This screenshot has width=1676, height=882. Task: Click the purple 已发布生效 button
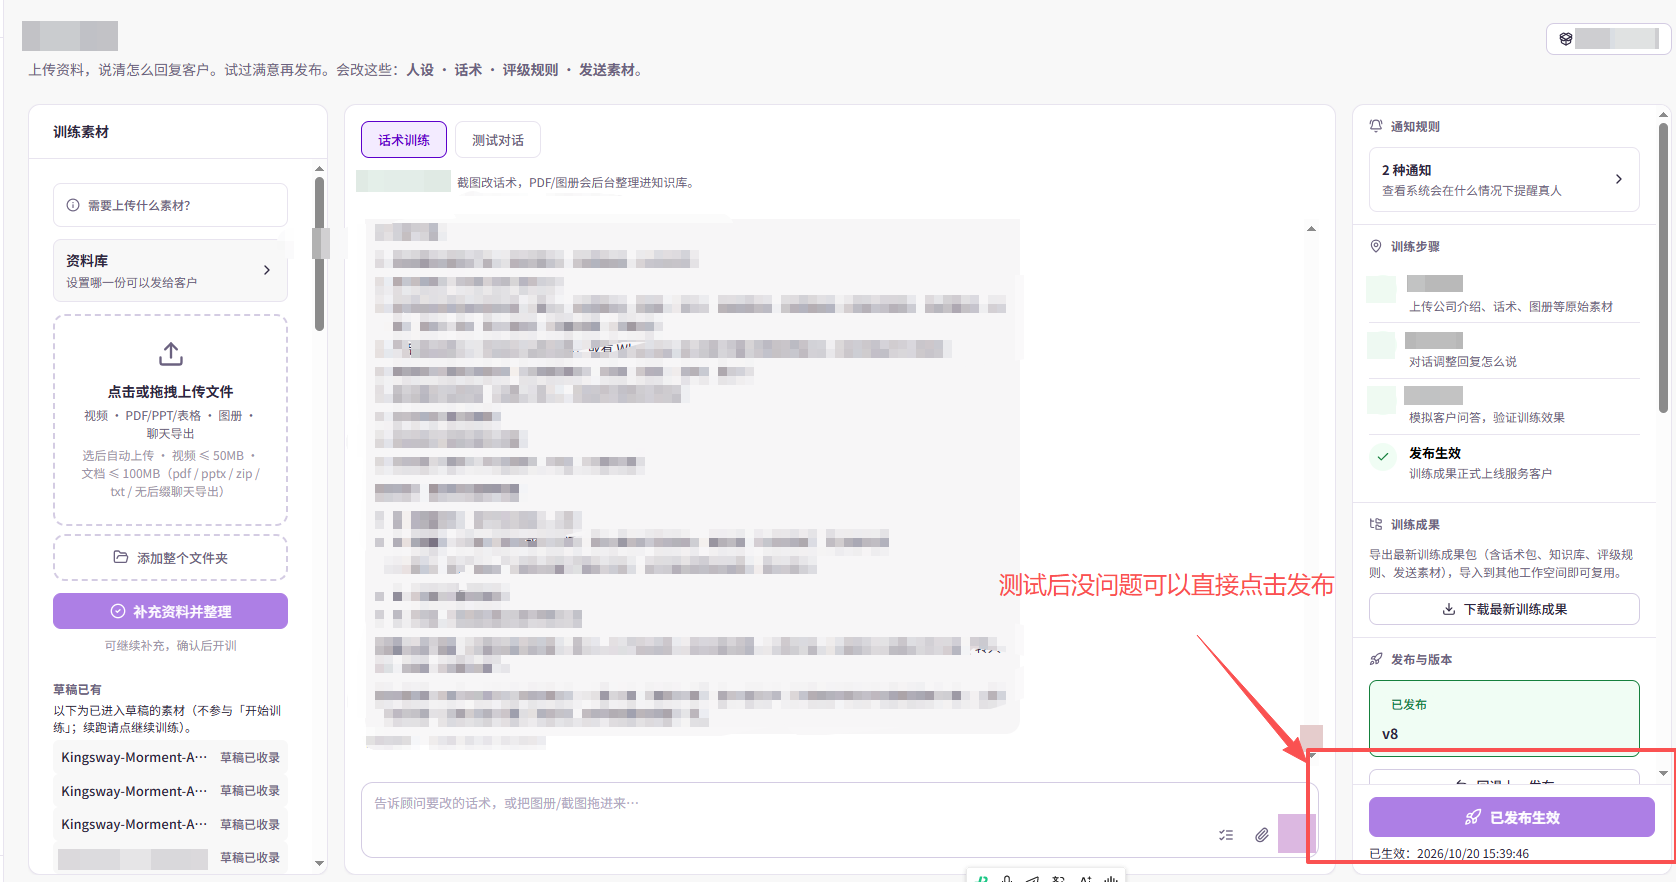(x=1511, y=817)
